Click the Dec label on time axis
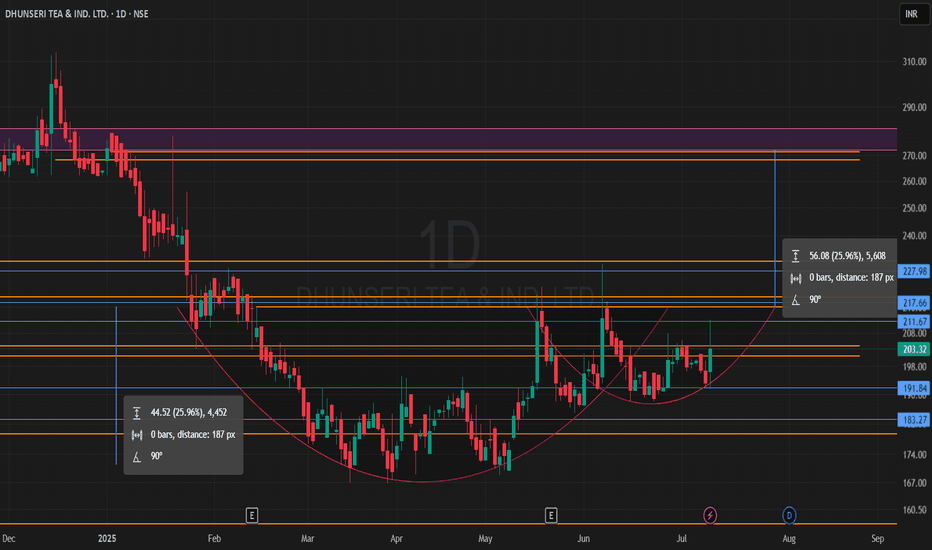This screenshot has width=932, height=550. tap(8, 538)
